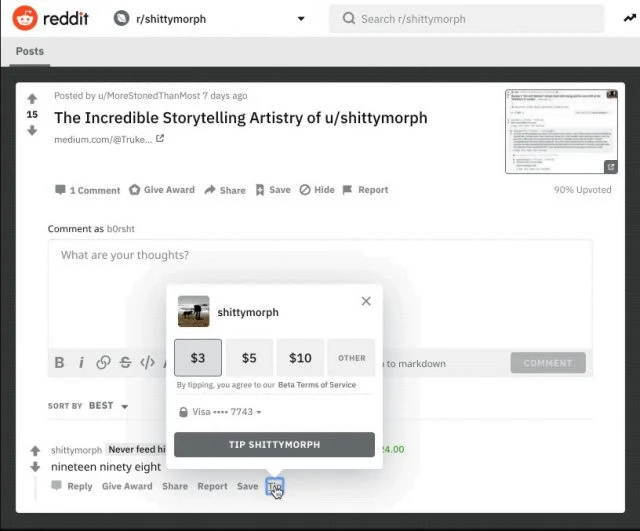Click the TIP SHITTYMORPH button
The image size is (640, 531).
274,445
